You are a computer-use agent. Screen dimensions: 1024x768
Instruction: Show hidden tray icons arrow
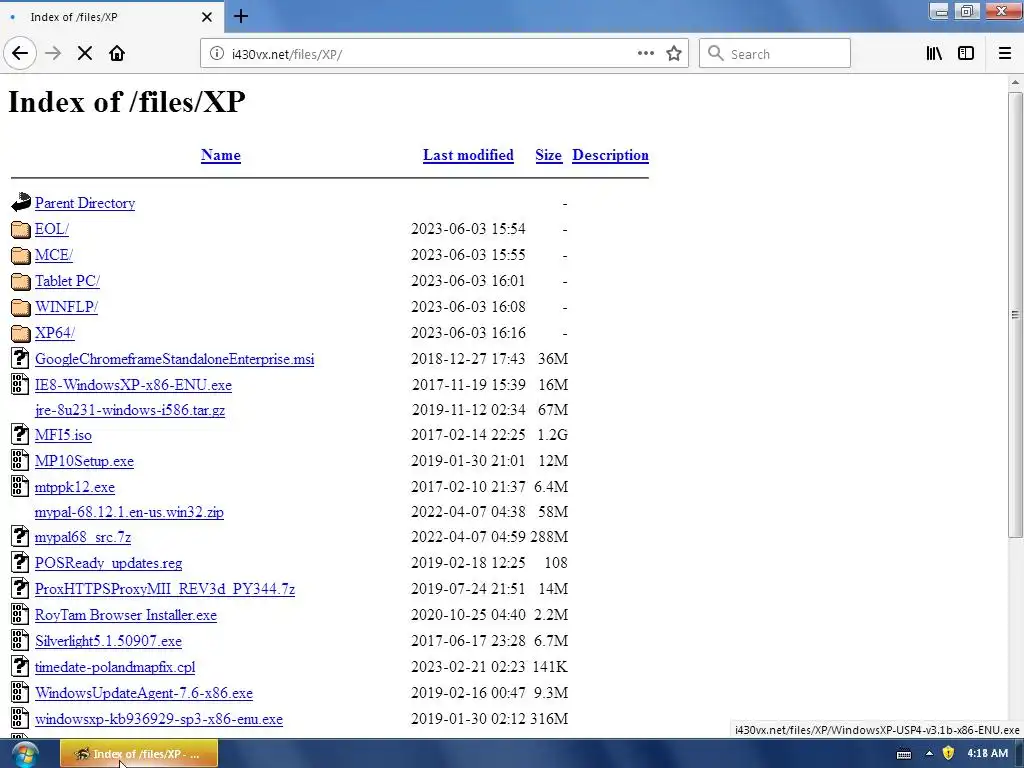click(x=929, y=754)
